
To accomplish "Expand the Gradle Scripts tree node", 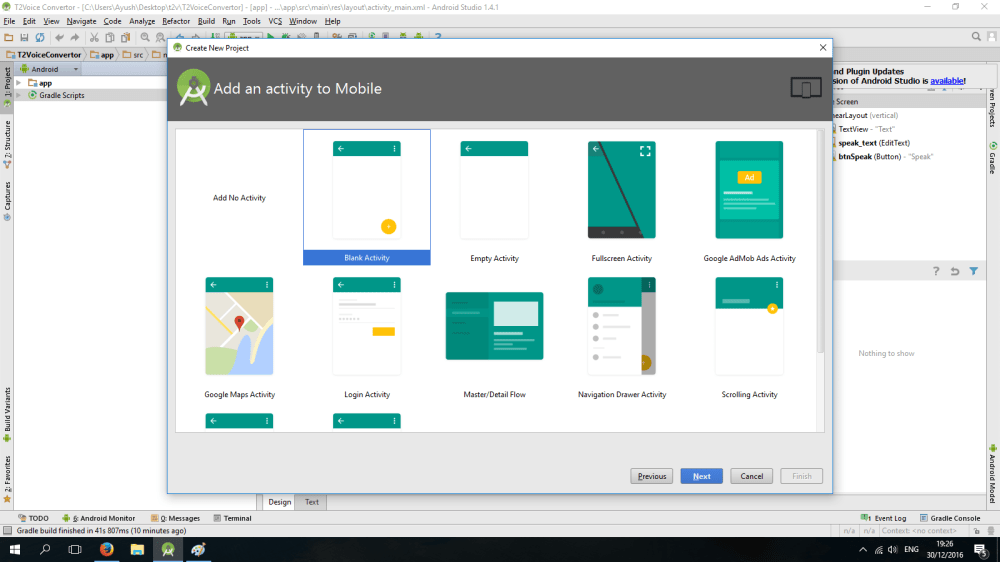I will tap(20, 95).
